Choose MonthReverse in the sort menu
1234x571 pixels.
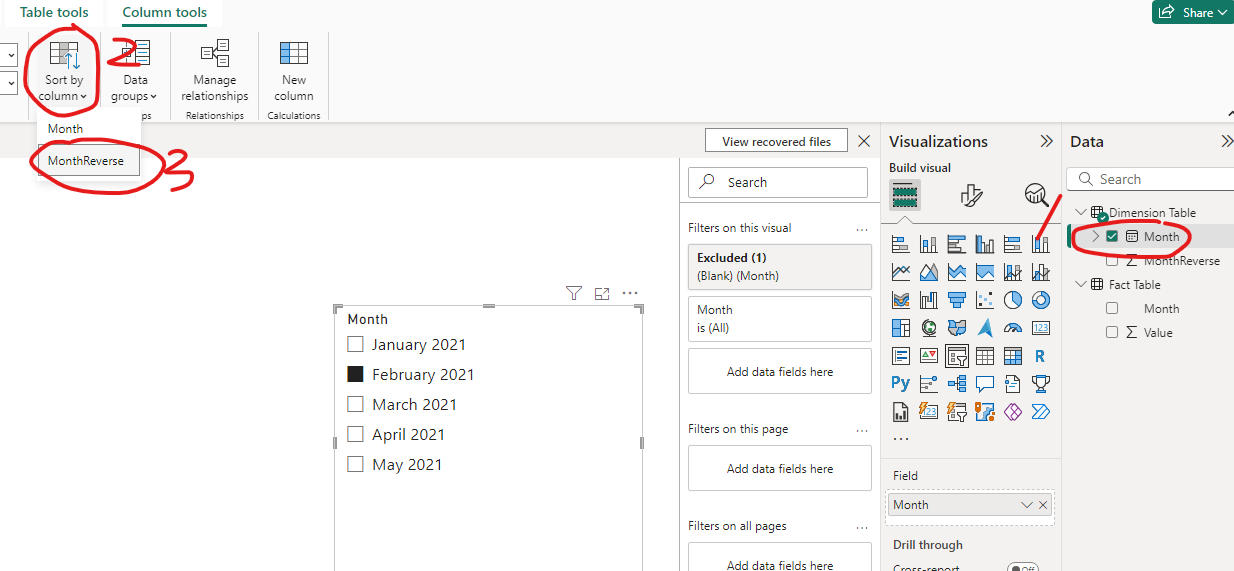tap(88, 160)
